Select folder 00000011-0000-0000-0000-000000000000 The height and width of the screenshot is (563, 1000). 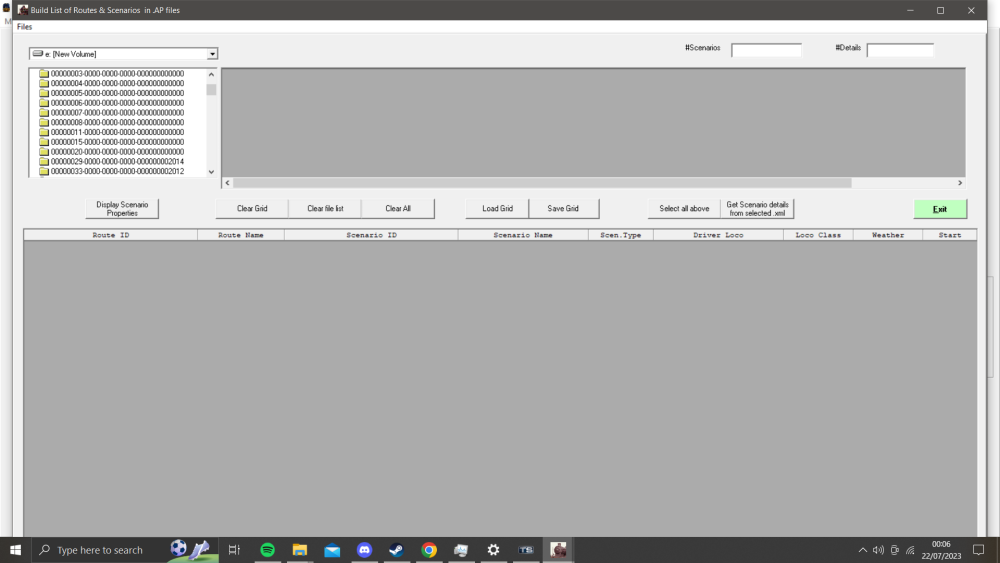[117, 133]
